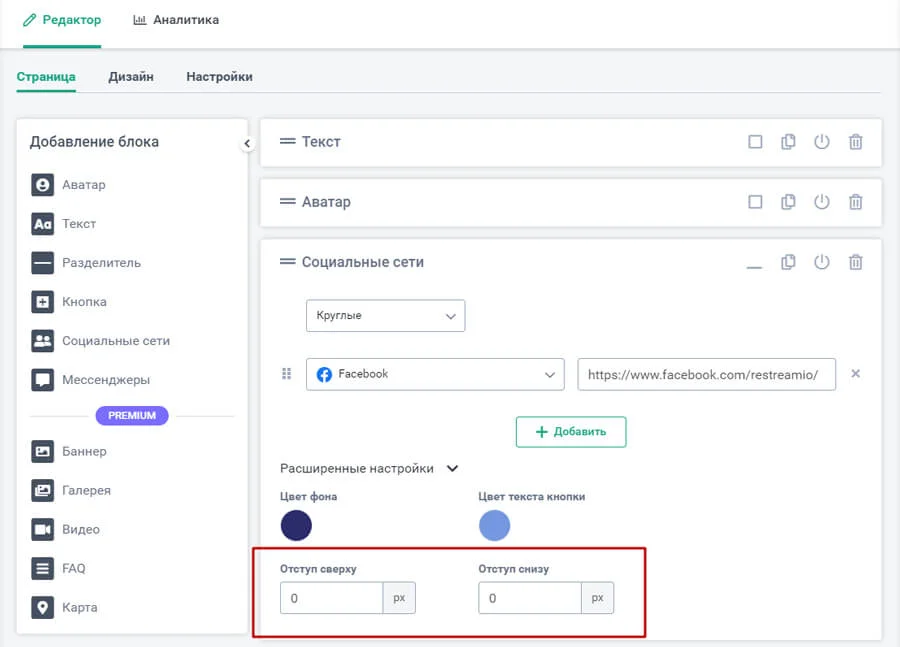Screen dimensions: 900x647
Task: Click the Добавить button
Action: pyautogui.click(x=570, y=432)
